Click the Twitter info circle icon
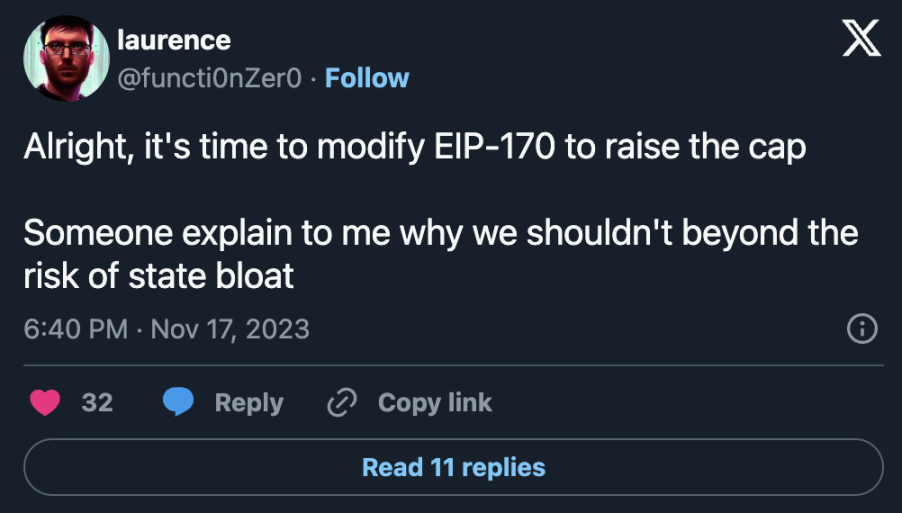The width and height of the screenshot is (902, 513). pyautogui.click(x=862, y=329)
